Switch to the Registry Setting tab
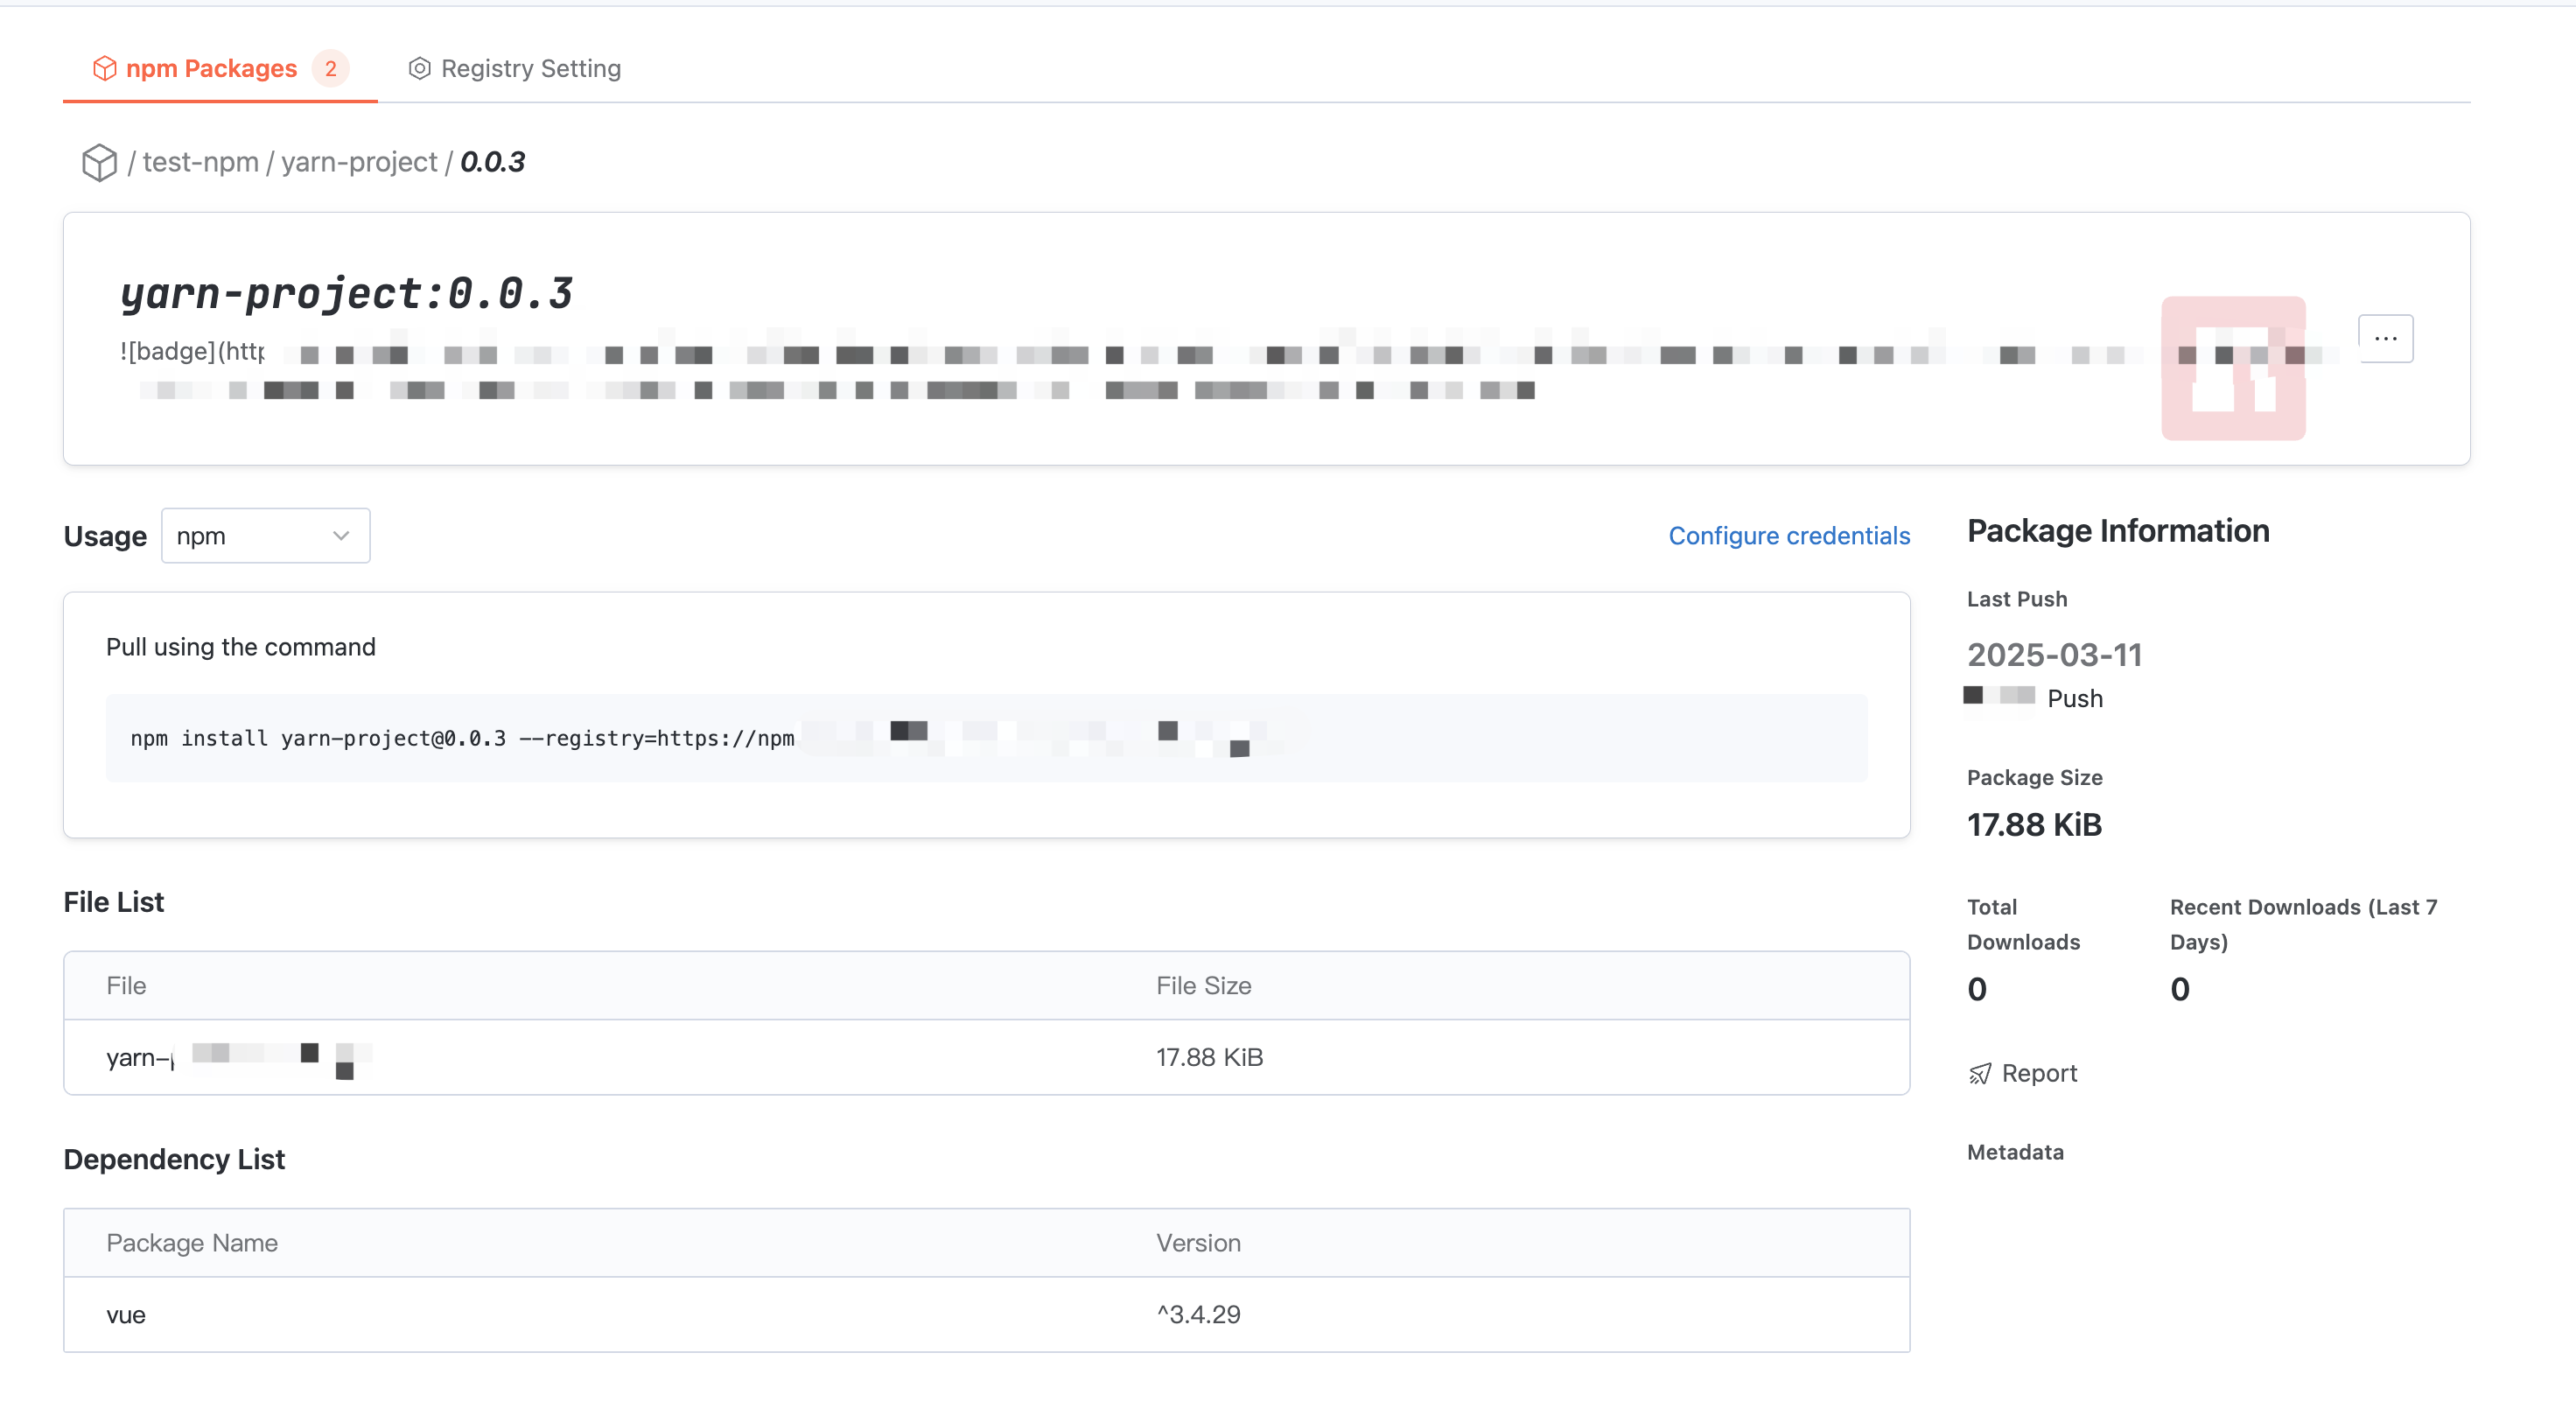 [530, 68]
